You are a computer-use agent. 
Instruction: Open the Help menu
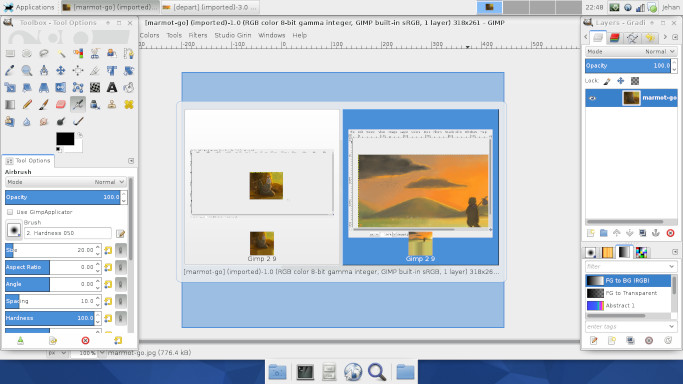click(300, 35)
